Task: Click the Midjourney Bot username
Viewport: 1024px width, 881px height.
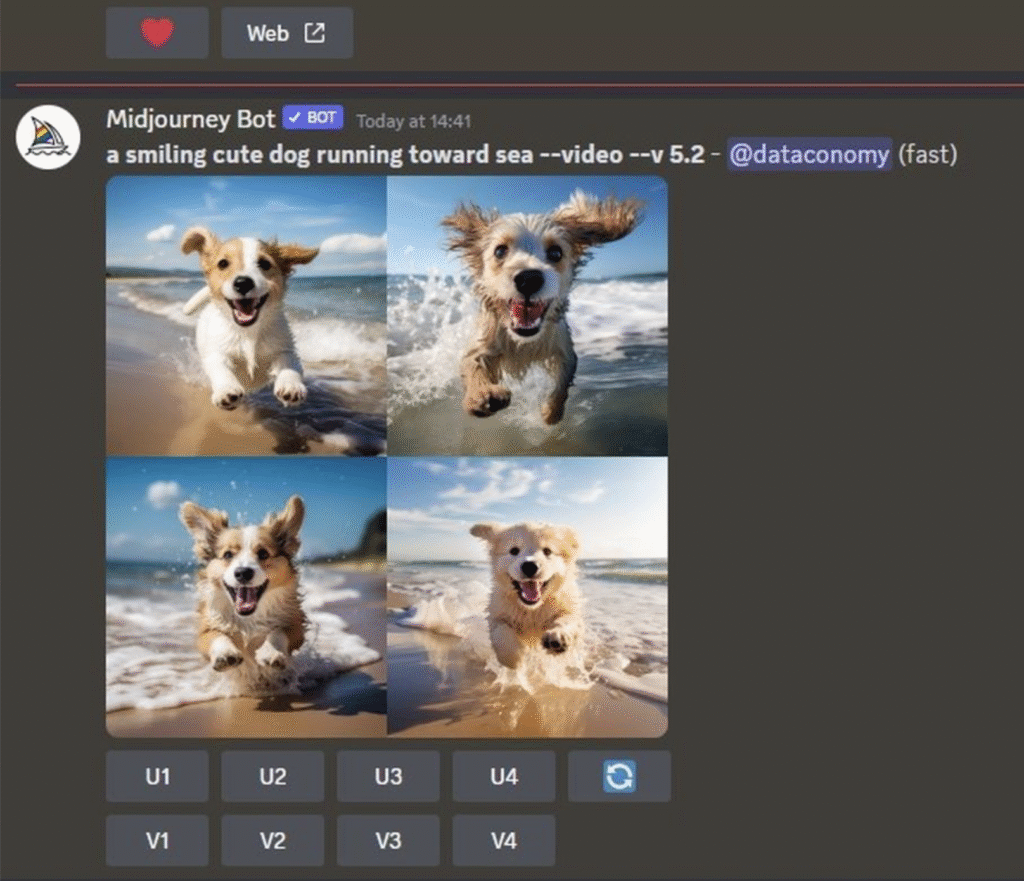Action: point(191,120)
